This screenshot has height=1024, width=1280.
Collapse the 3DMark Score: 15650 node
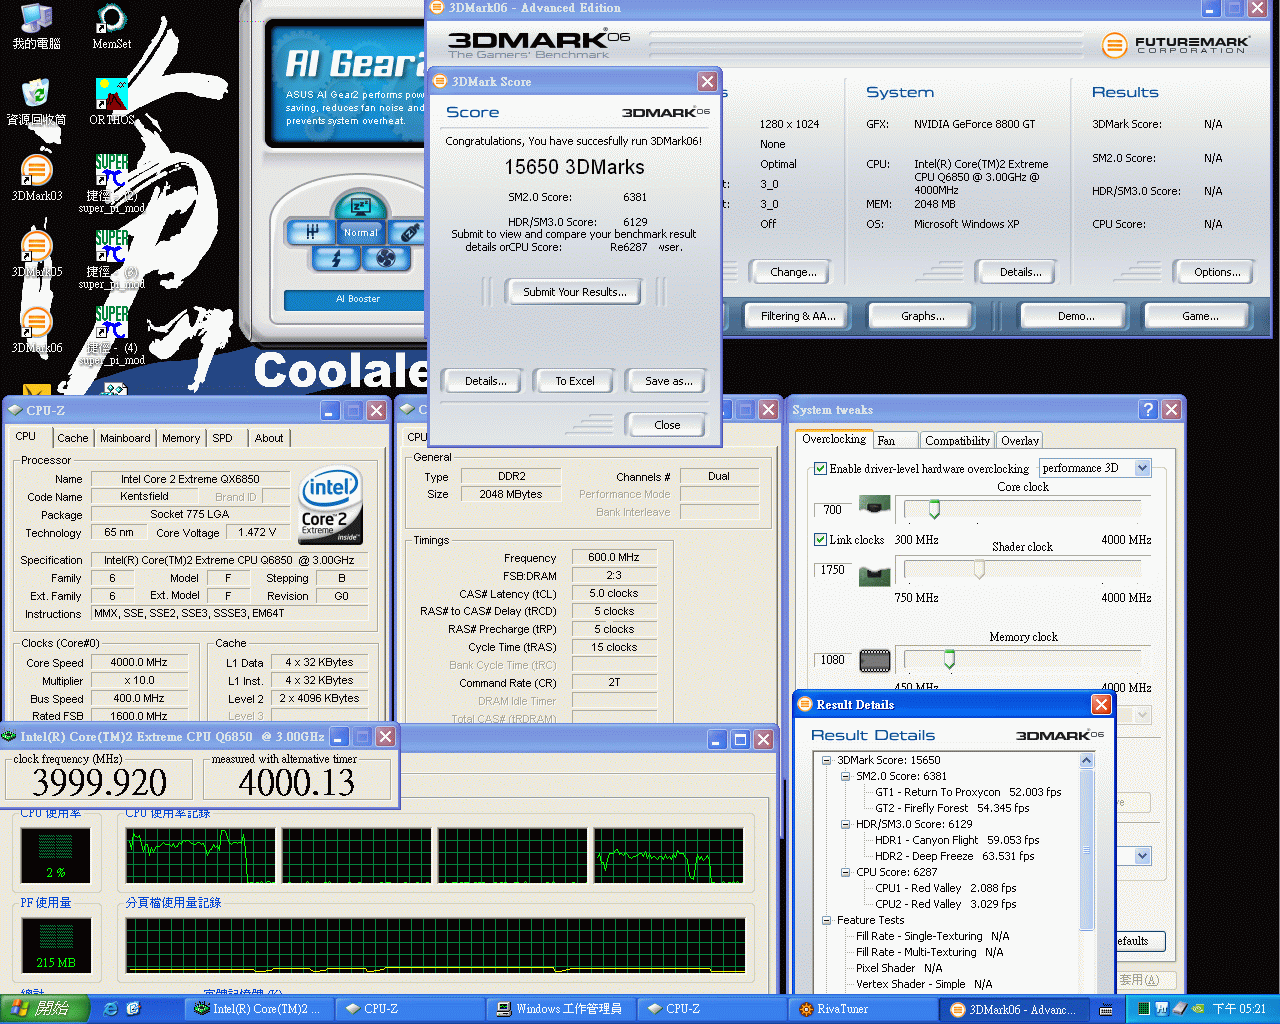coord(826,760)
